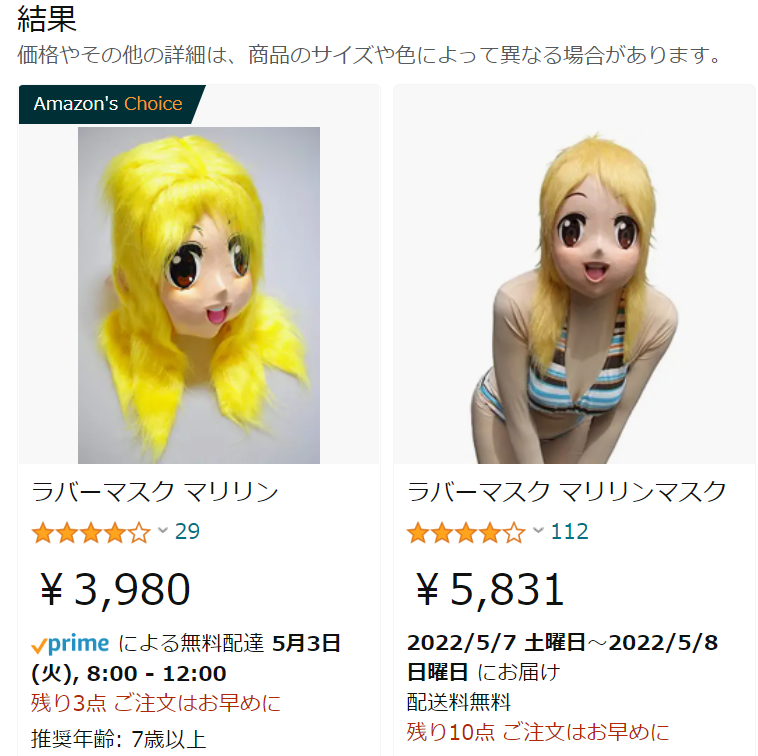Viewport: 758px width, 756px height.
Task: Expand rating dropdown arrow beside 112 reviews
Action: 538,531
